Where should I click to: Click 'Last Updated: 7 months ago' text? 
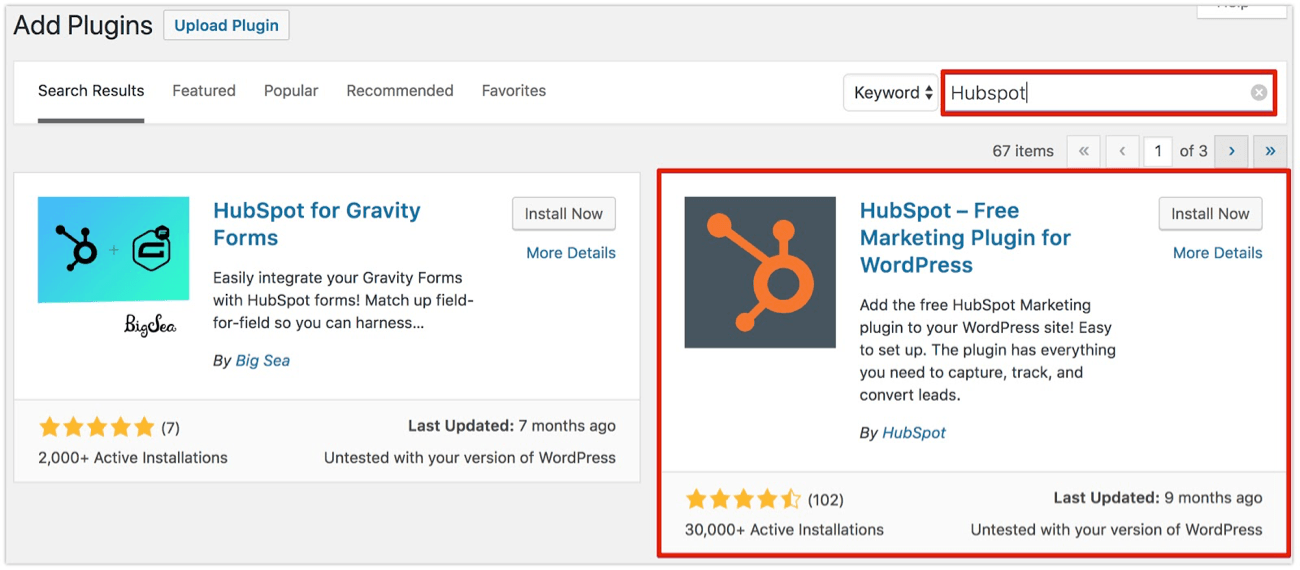512,426
